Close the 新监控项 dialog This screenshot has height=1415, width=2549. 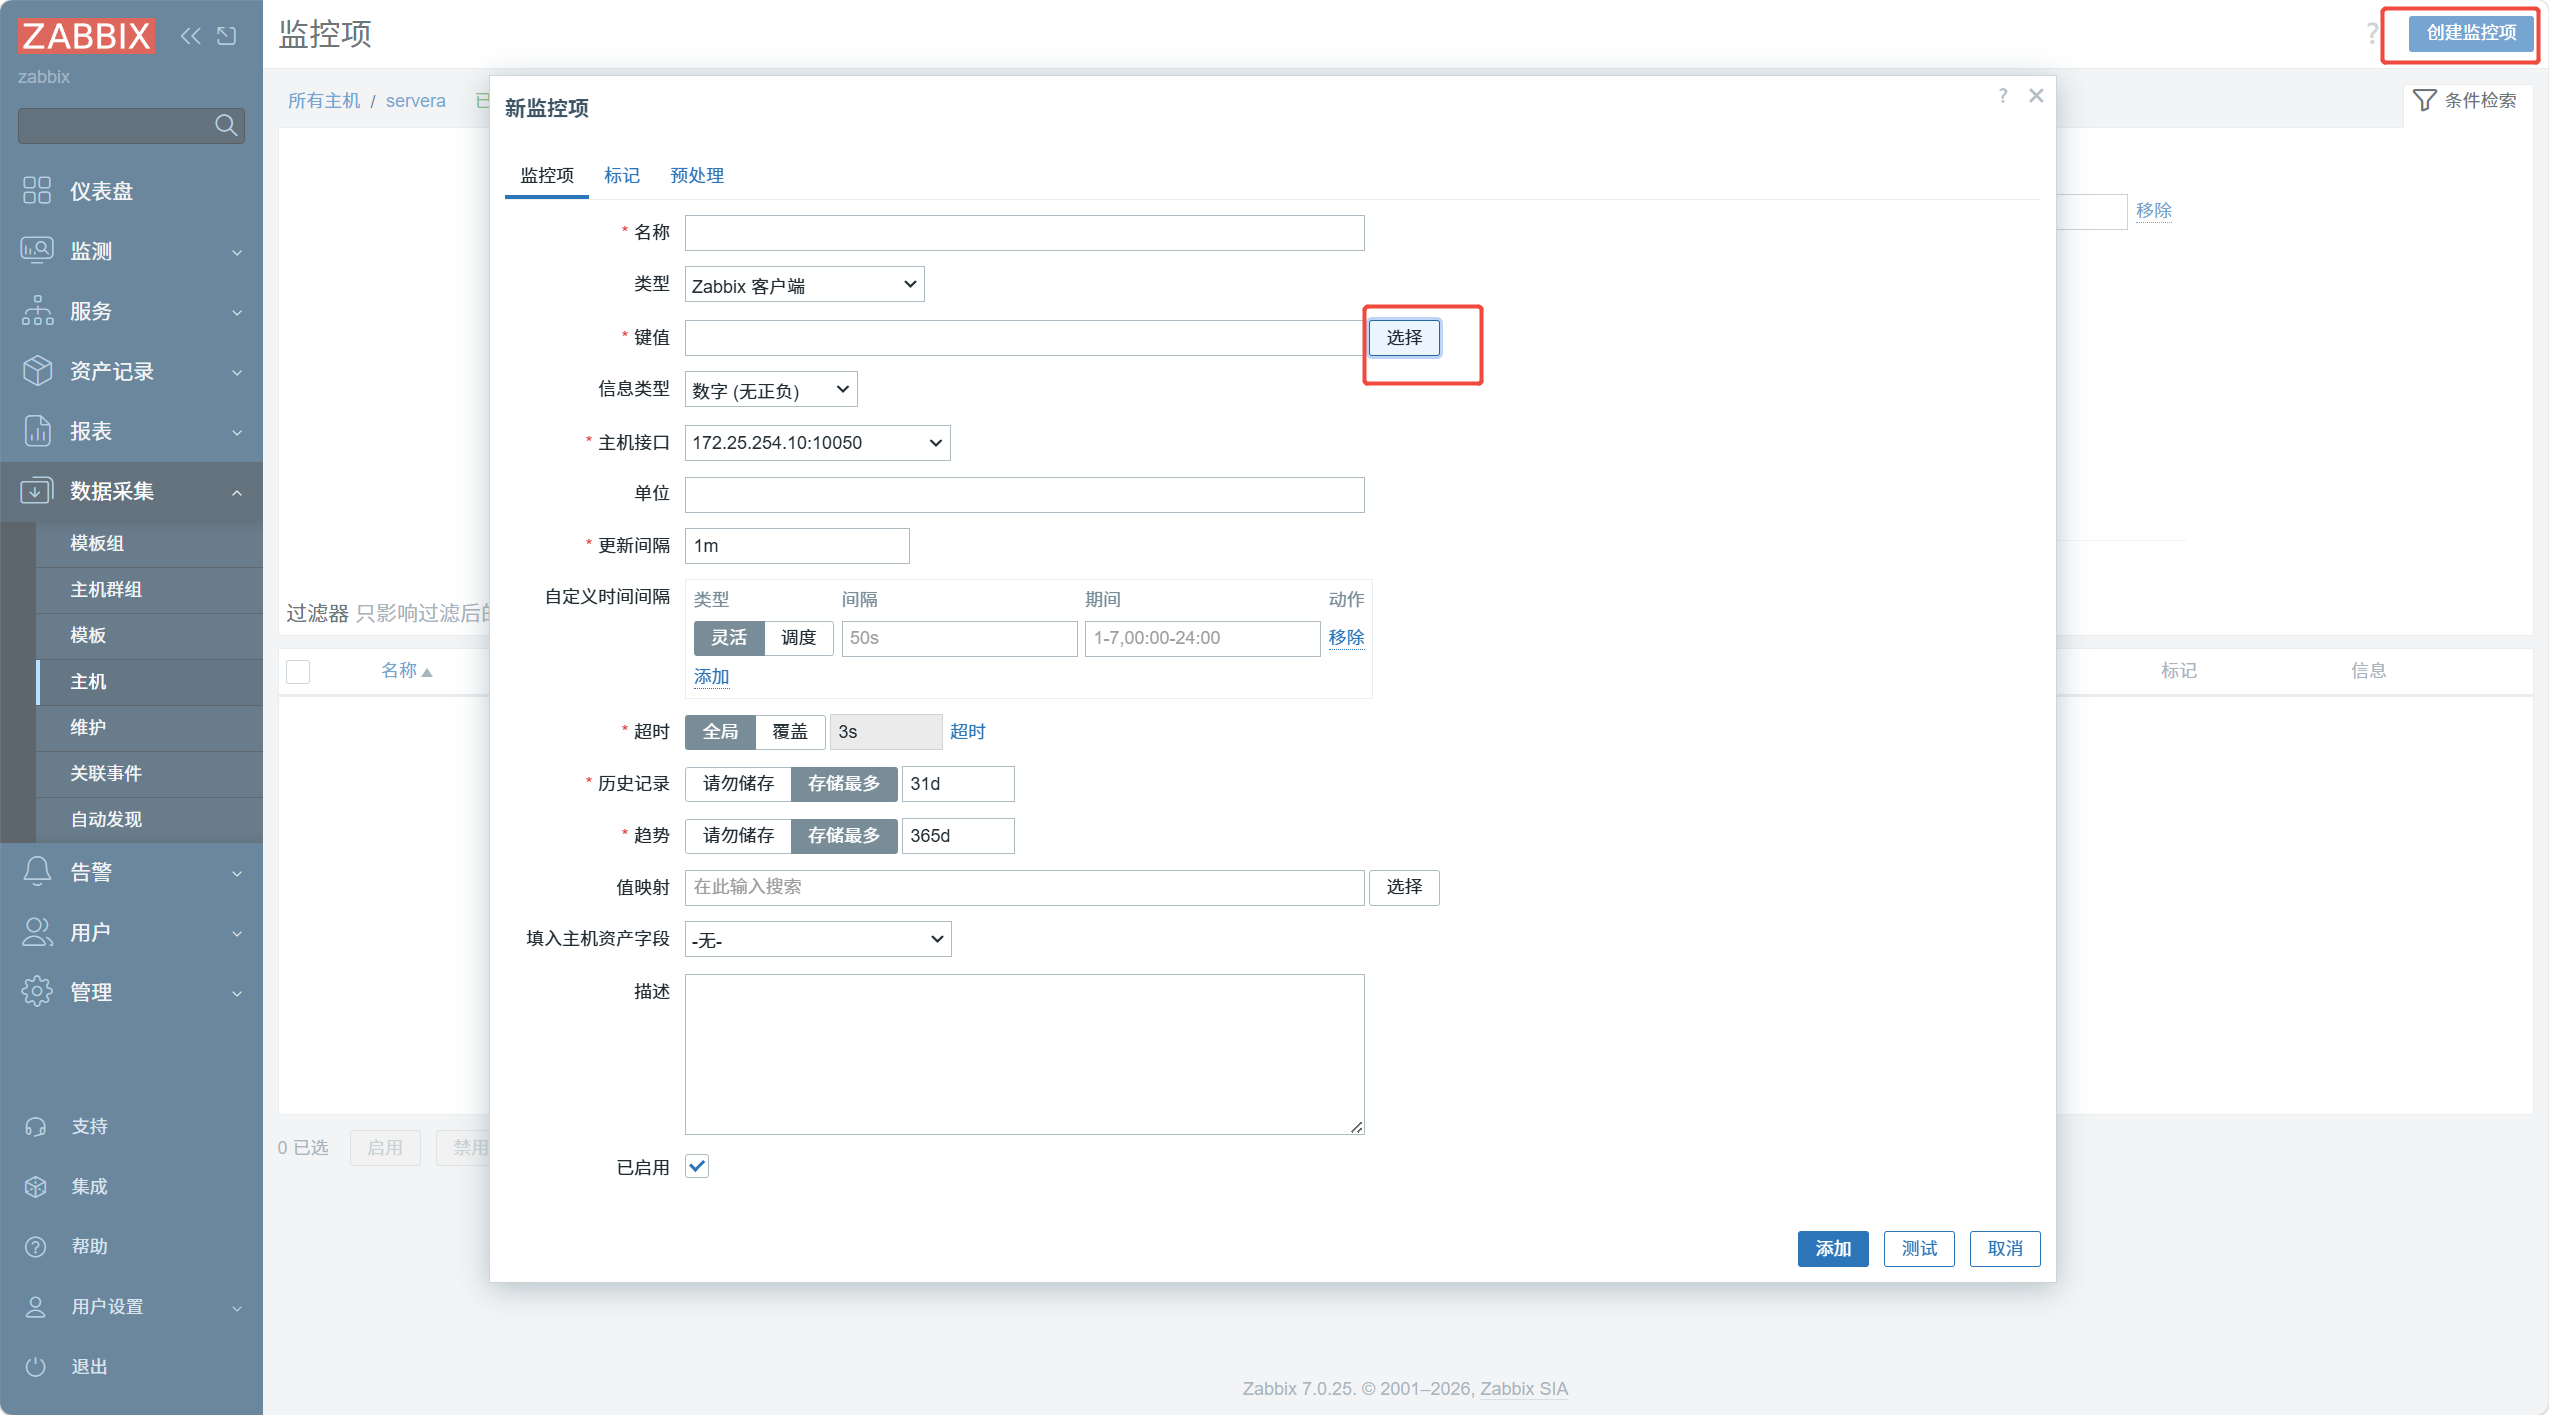(2036, 96)
